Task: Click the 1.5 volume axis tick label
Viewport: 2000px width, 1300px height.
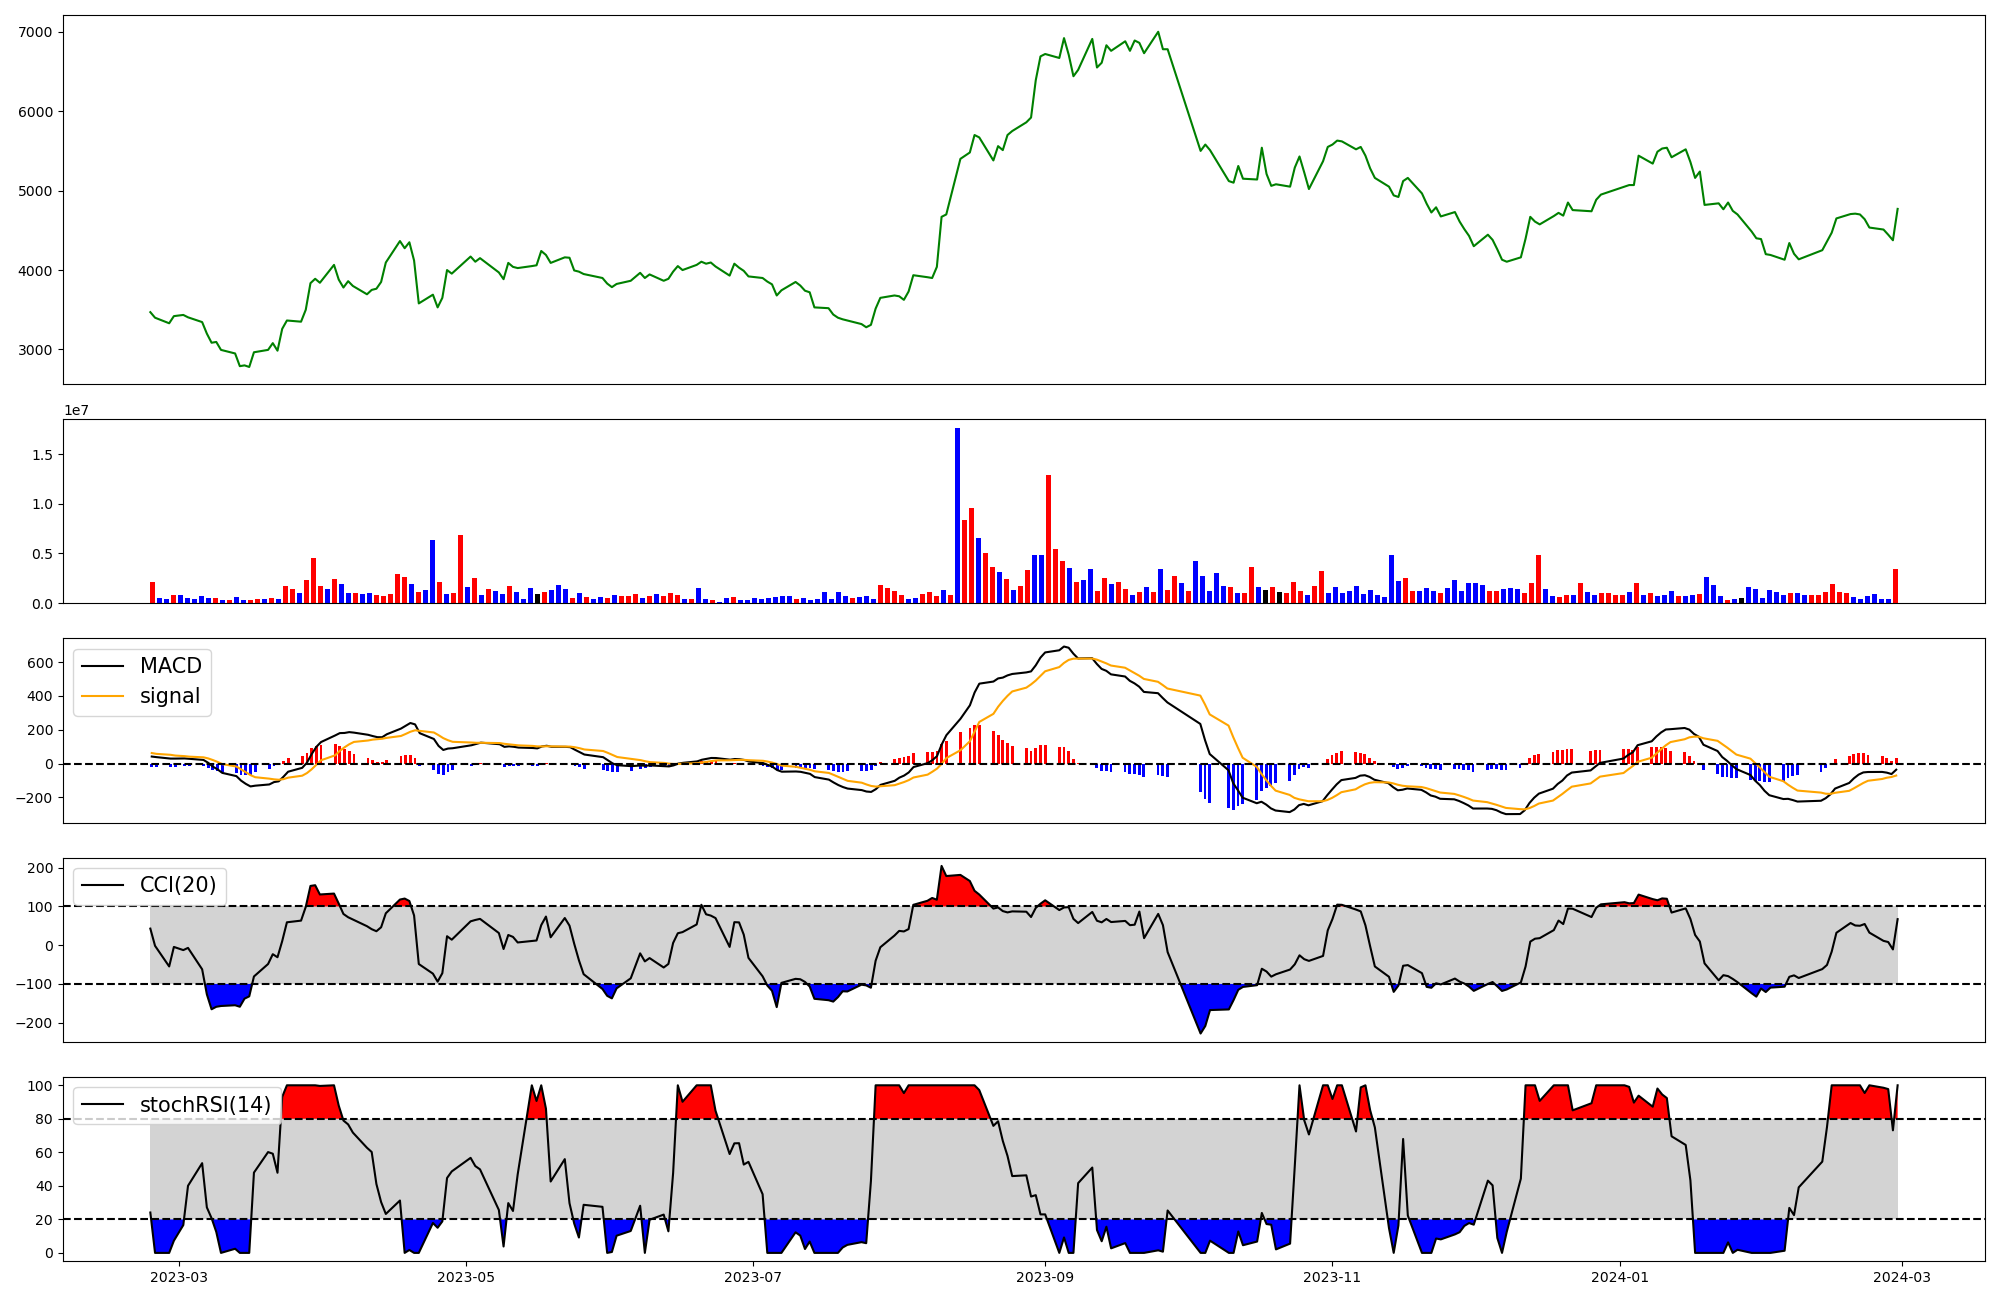Action: (x=44, y=455)
